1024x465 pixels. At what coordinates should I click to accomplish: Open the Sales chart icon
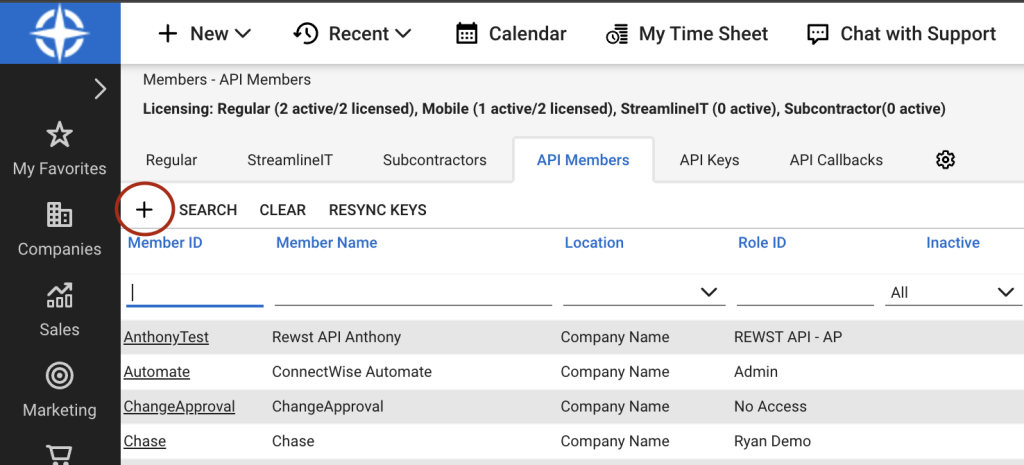tap(59, 295)
